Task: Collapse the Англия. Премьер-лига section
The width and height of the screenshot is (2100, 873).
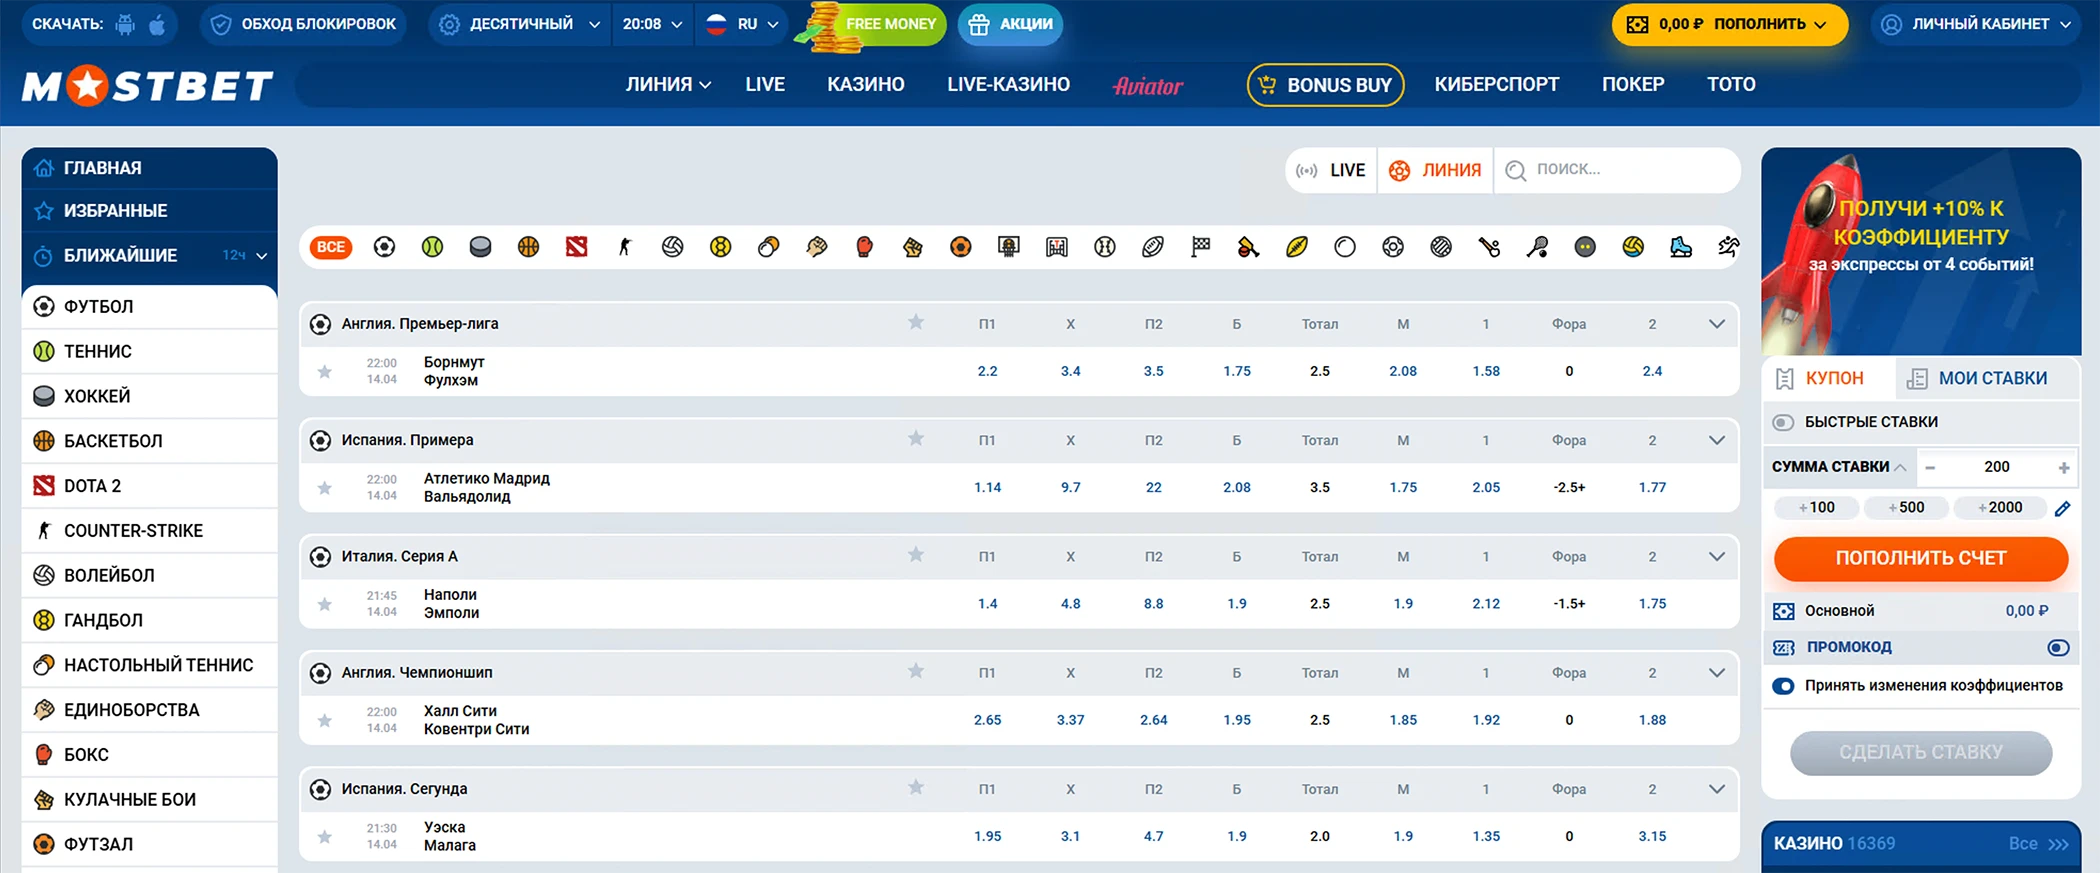Action: (x=1717, y=324)
